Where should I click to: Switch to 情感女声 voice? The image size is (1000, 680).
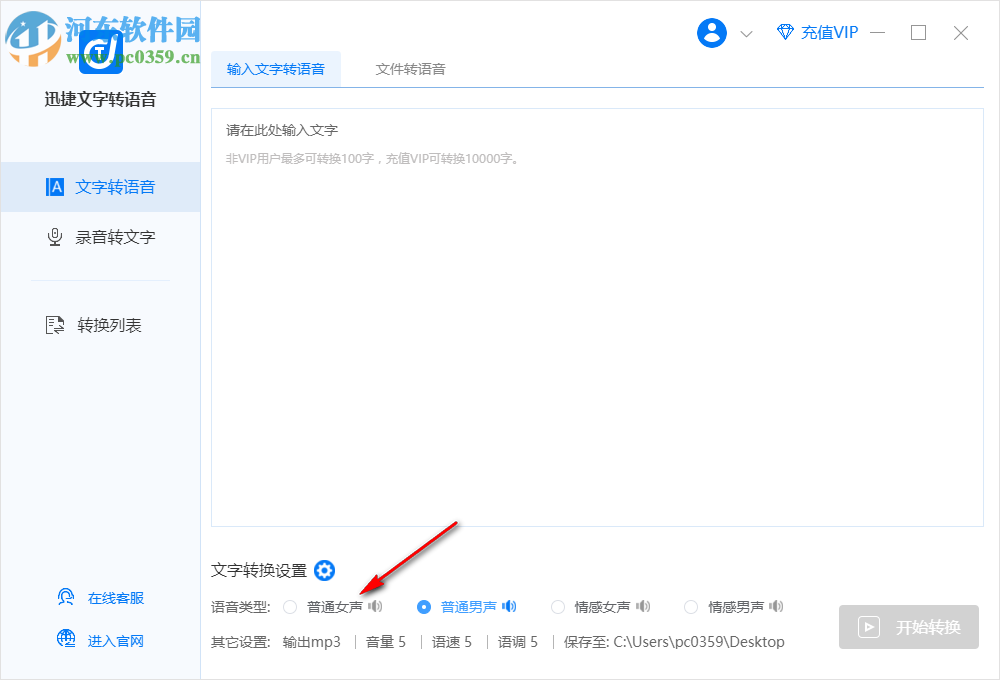click(x=557, y=606)
